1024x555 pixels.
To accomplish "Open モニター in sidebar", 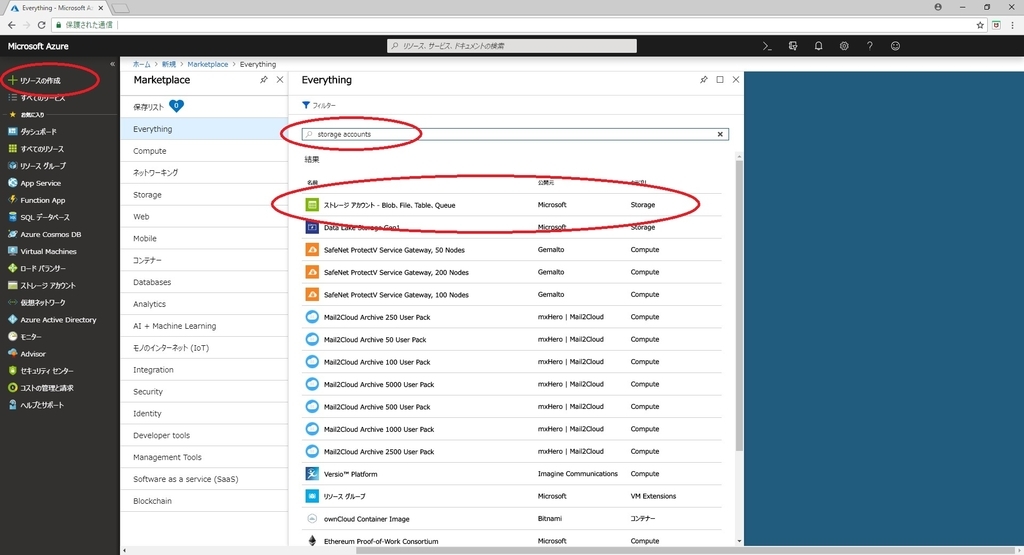I will pyautogui.click(x=25, y=337).
